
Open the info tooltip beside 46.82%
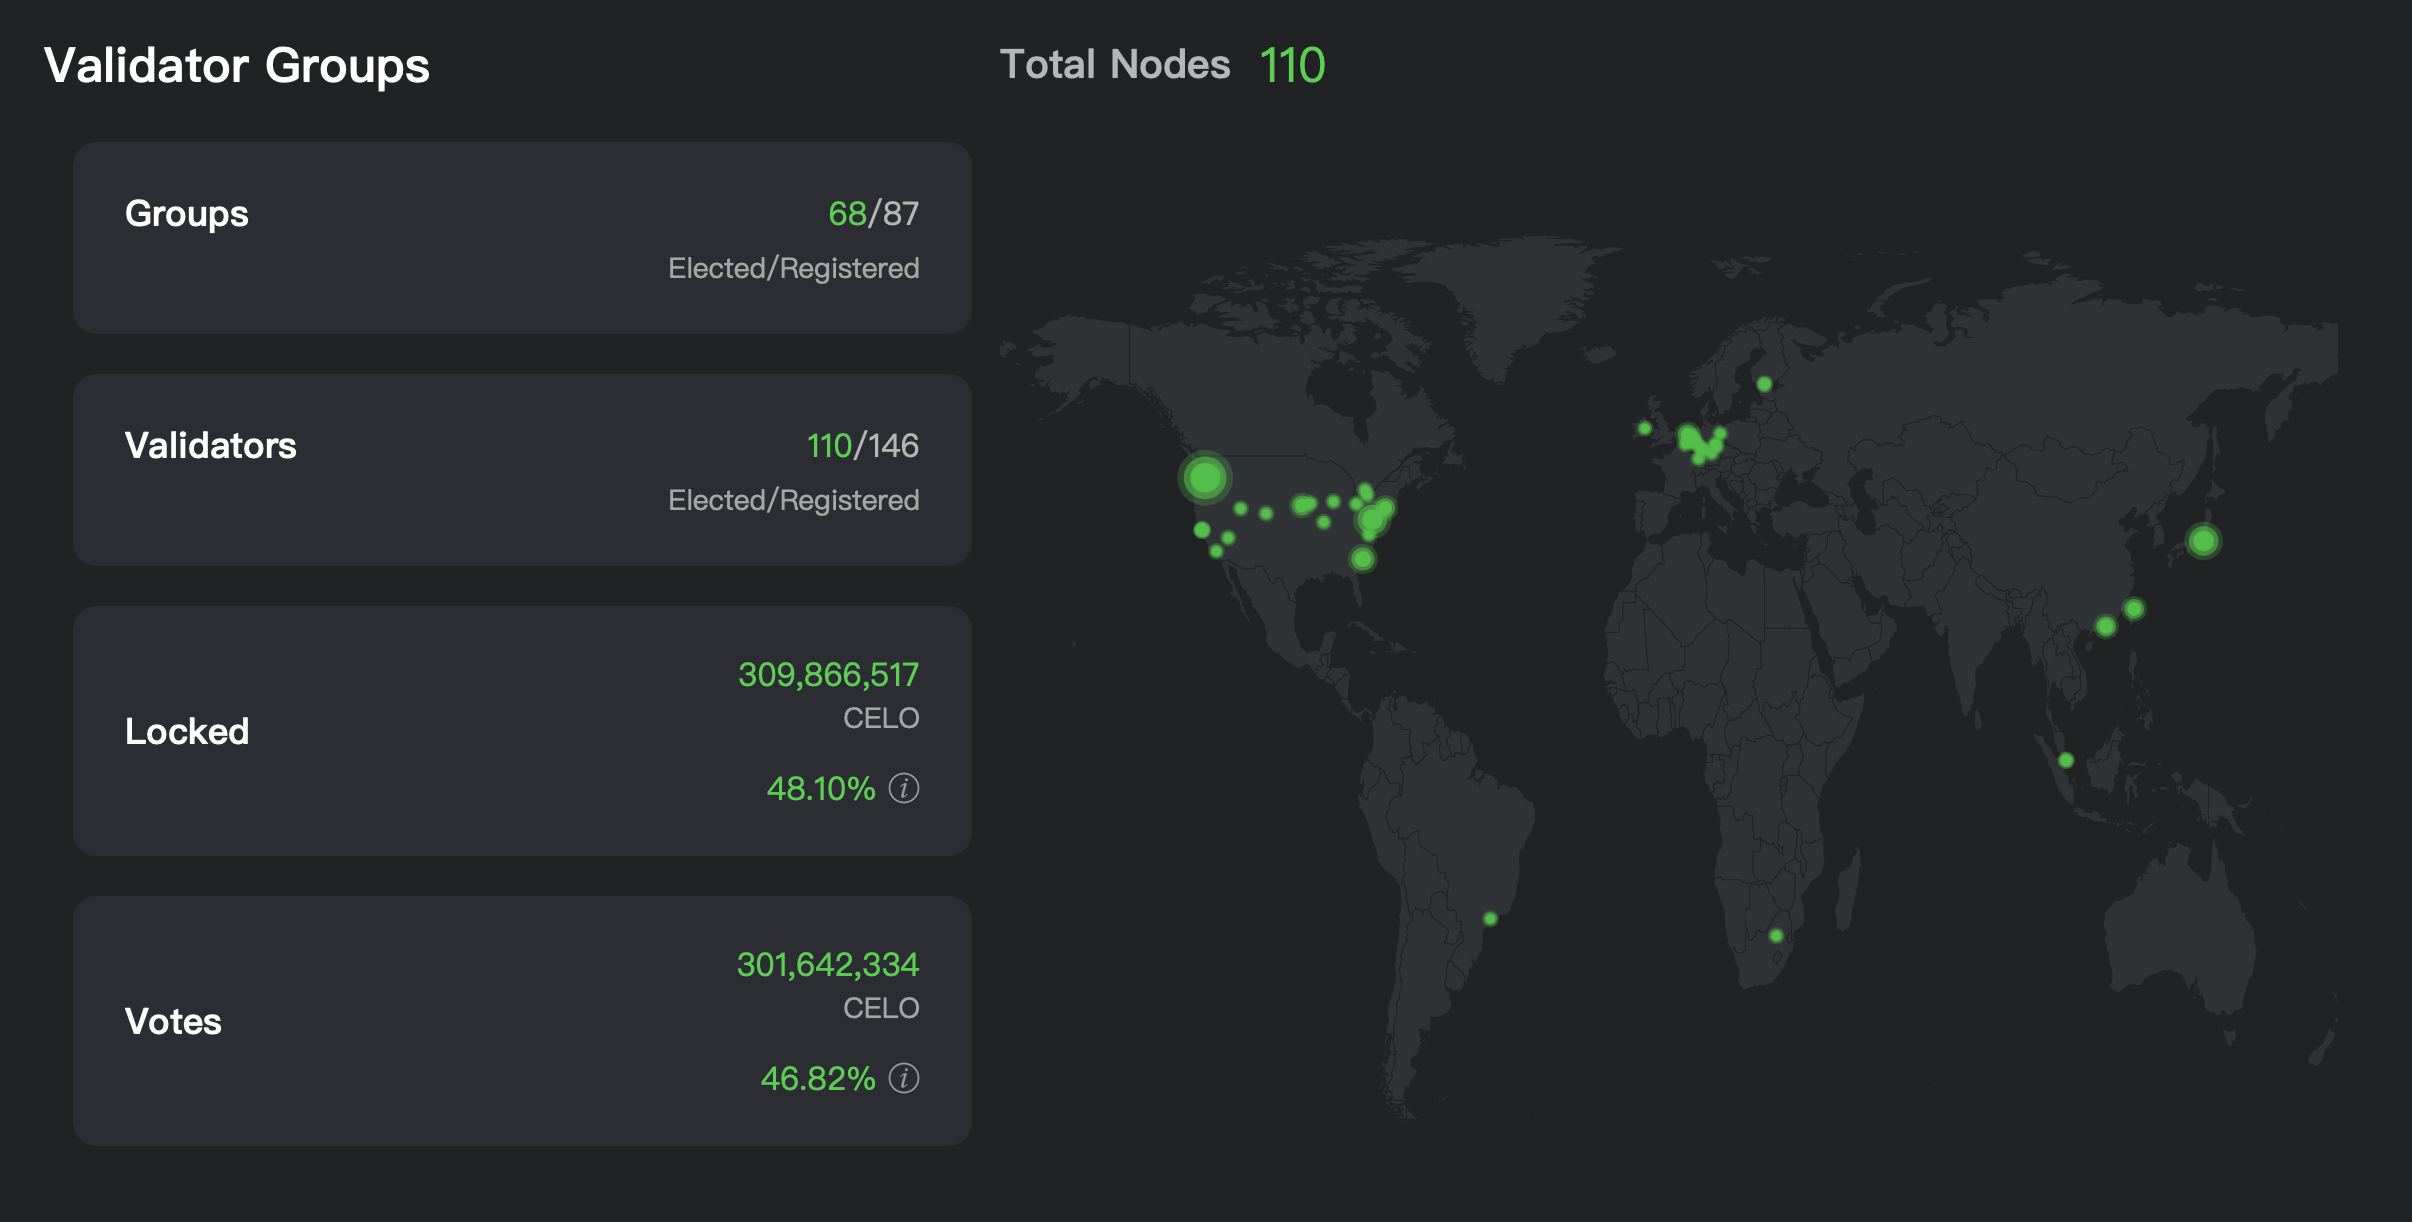(905, 1079)
